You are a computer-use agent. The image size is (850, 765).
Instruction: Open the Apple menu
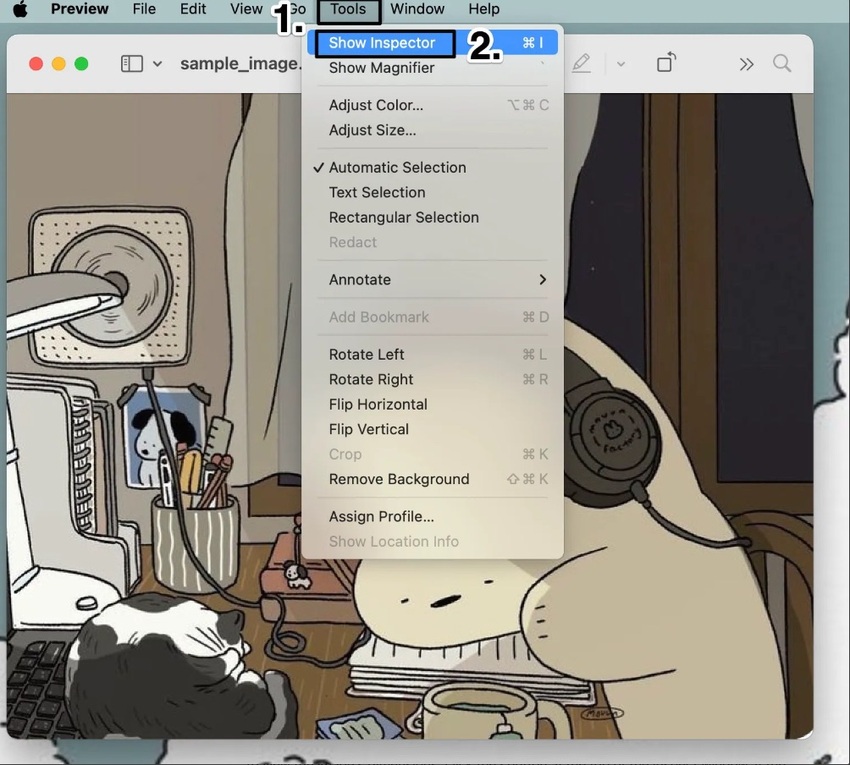[20, 9]
